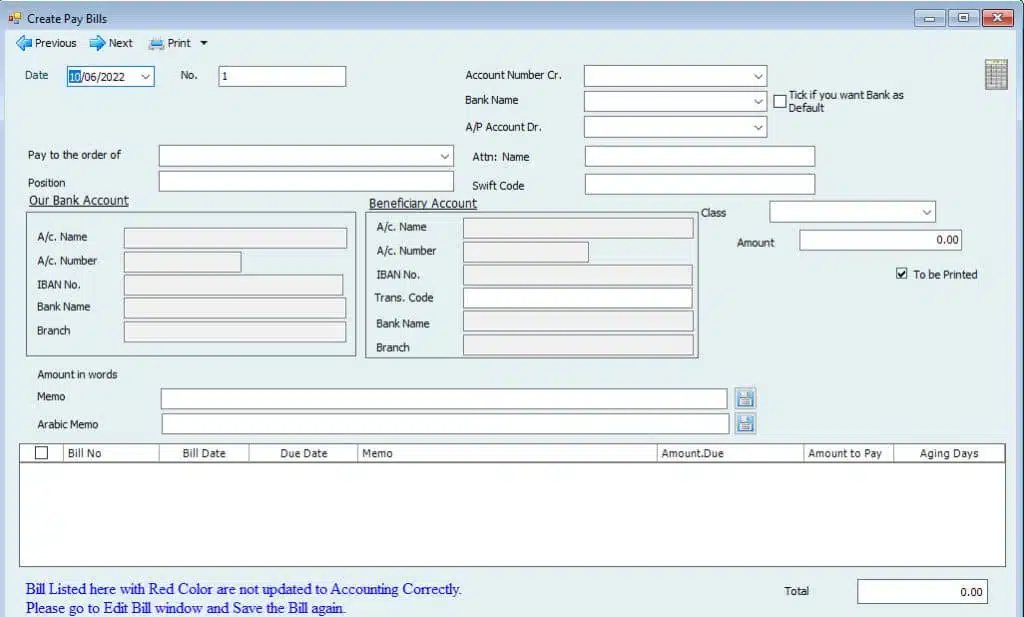Toggle select-all checkbox in bill list header

click(x=42, y=453)
